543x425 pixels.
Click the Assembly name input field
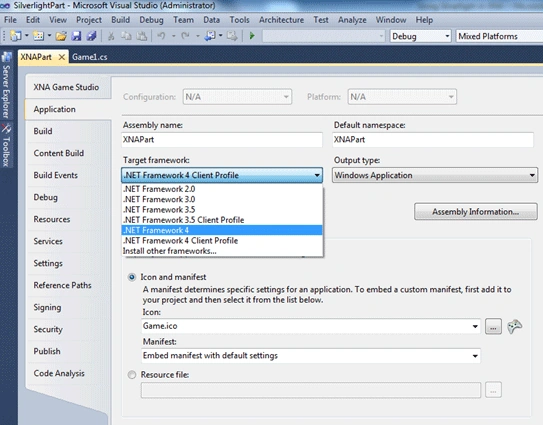[x=222, y=140]
